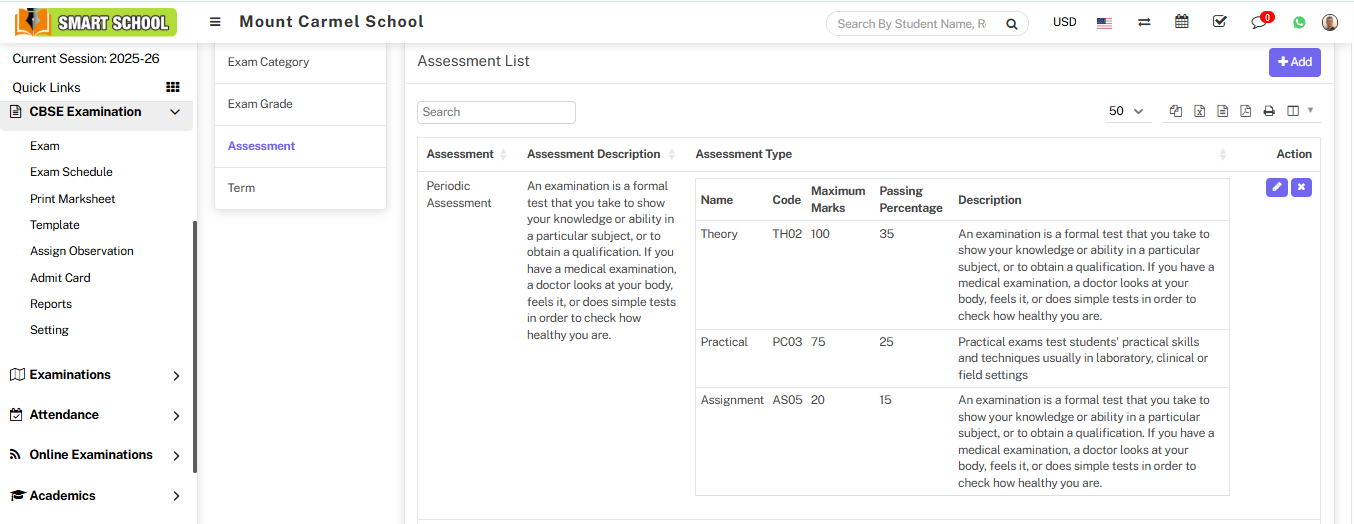Viewport: 1354px width, 524px height.
Task: Export the assessment list to Excel
Action: coord(1199,111)
